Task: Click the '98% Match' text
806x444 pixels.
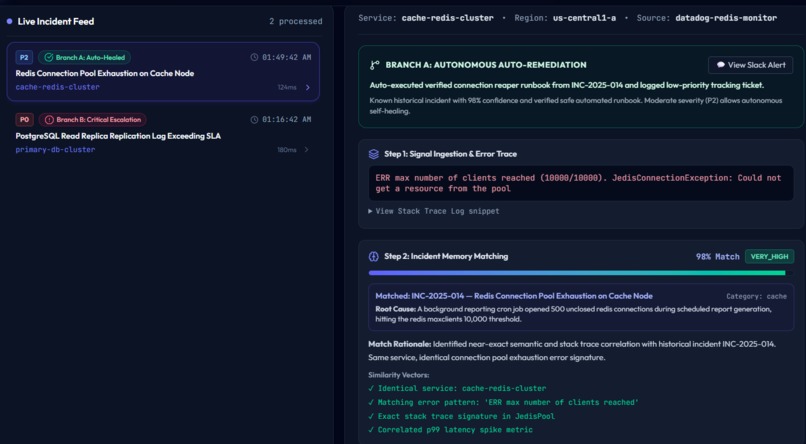Action: (x=718, y=256)
